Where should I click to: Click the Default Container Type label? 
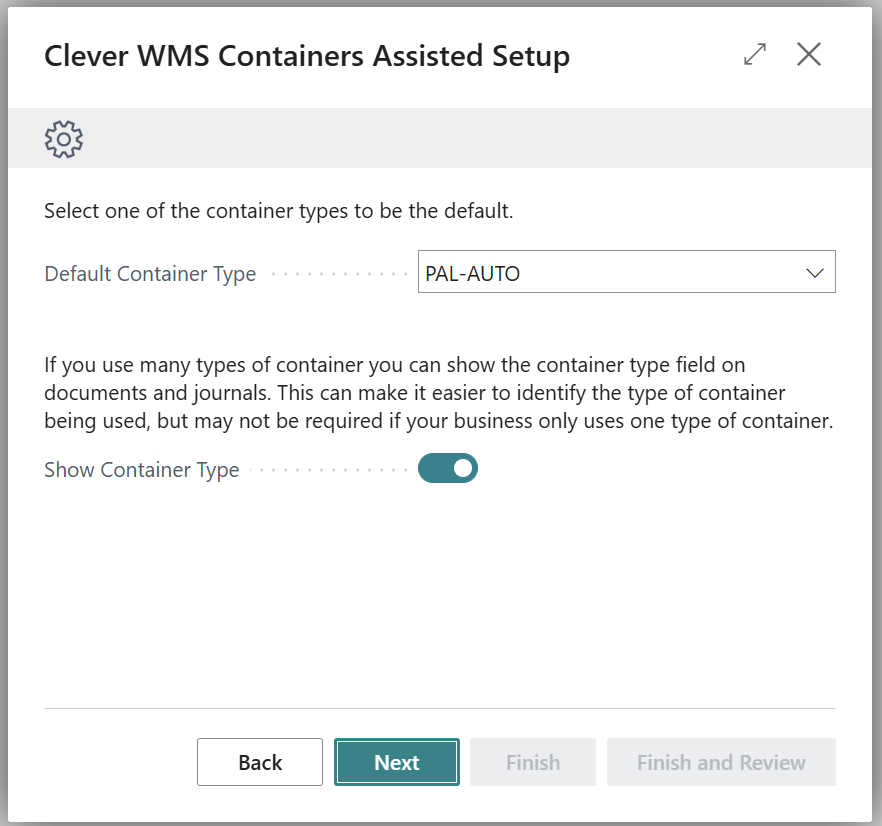(150, 274)
